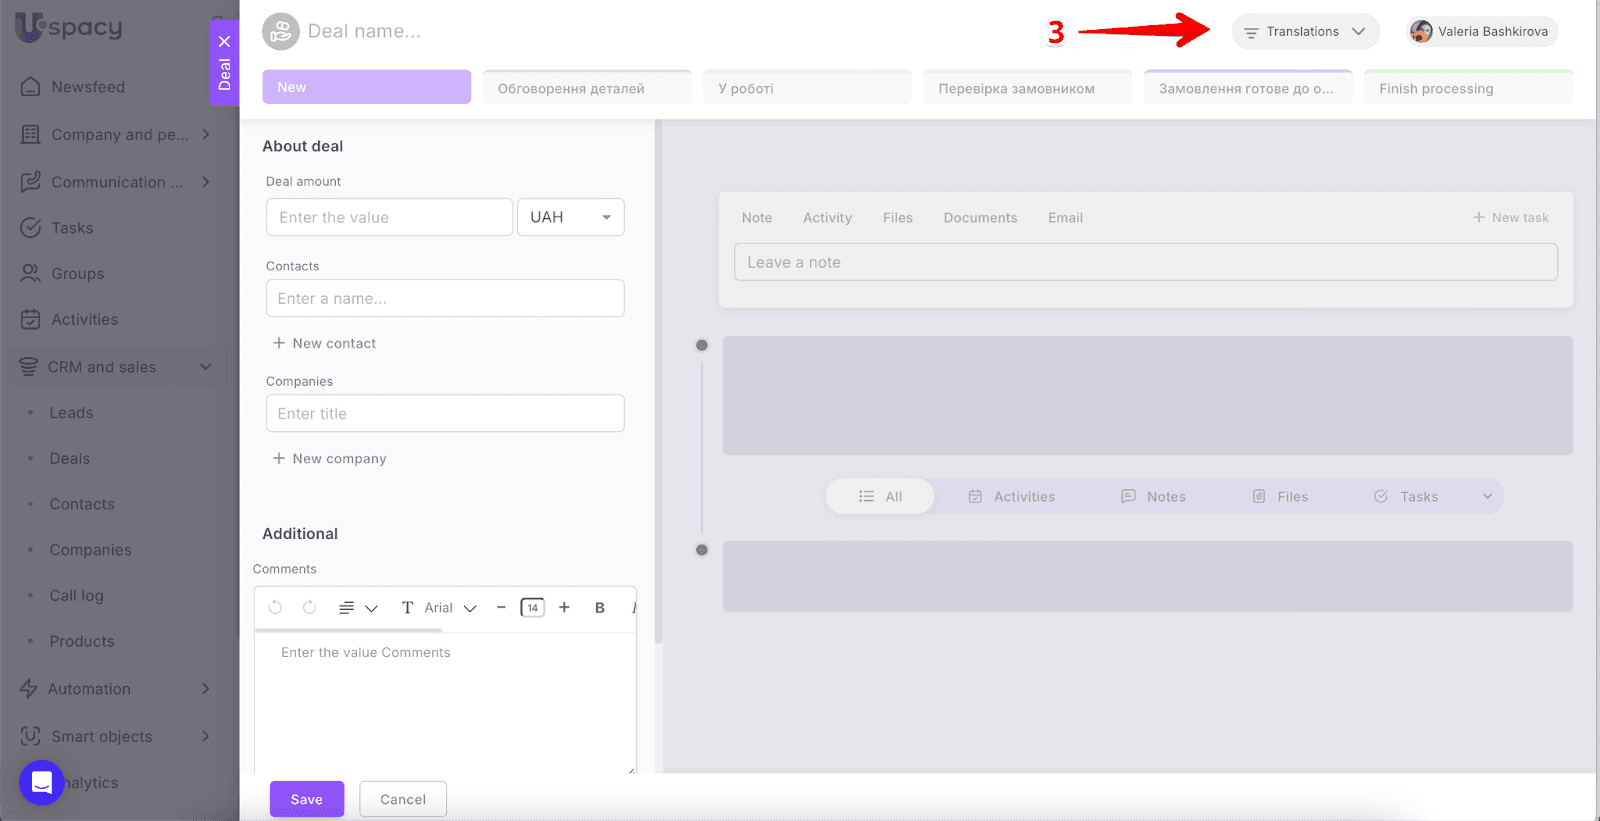Decrease font size with the minus icon

[x=501, y=607]
